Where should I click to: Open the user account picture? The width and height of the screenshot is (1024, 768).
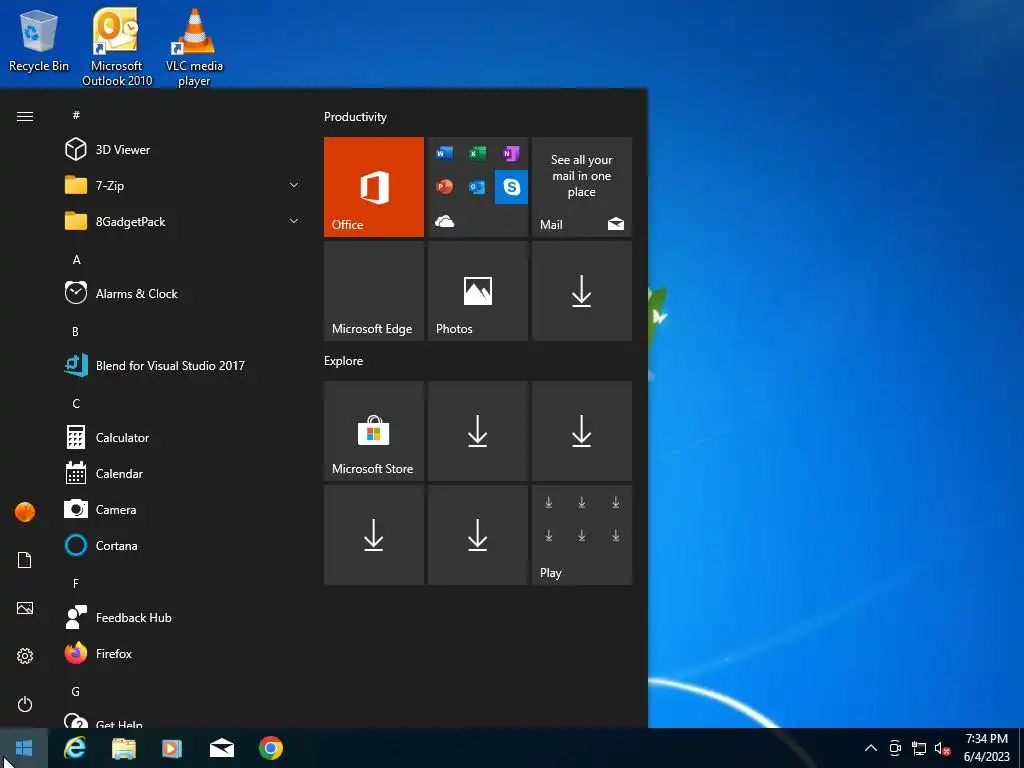pos(25,512)
